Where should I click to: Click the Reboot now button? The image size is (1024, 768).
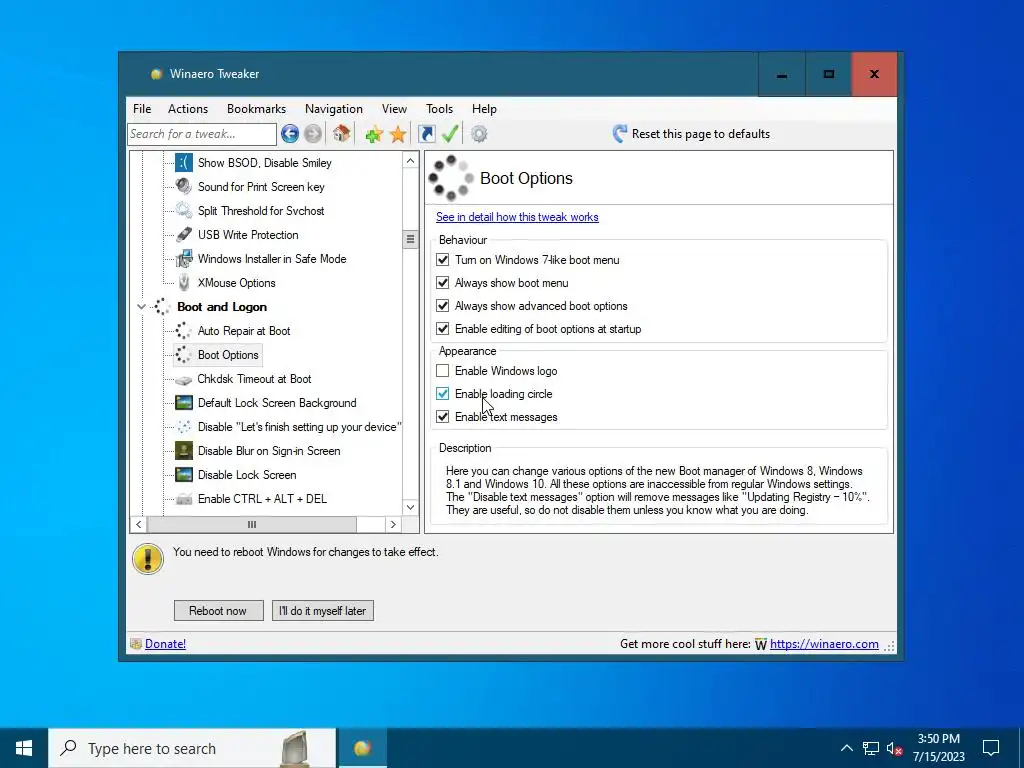click(219, 611)
